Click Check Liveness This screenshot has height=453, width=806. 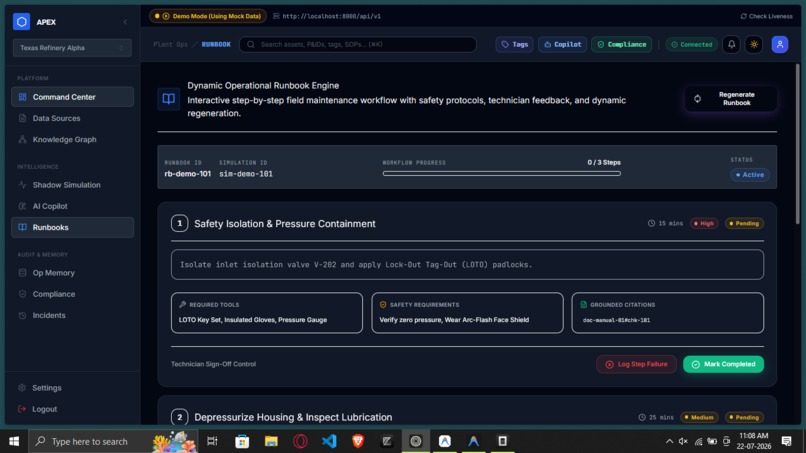point(766,16)
